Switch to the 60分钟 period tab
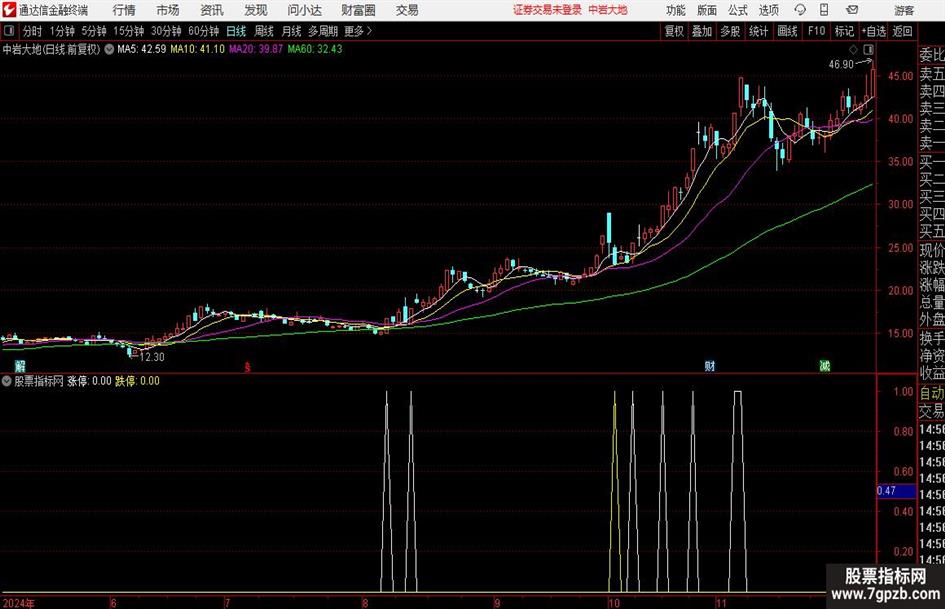This screenshot has height=609, width=945. (204, 31)
